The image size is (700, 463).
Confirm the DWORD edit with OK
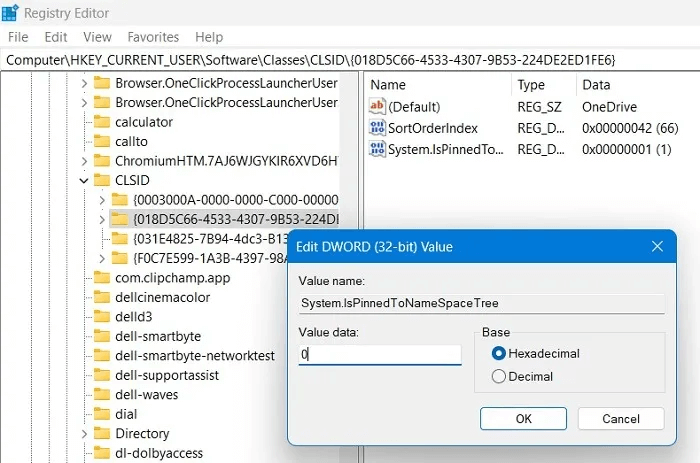pos(523,419)
